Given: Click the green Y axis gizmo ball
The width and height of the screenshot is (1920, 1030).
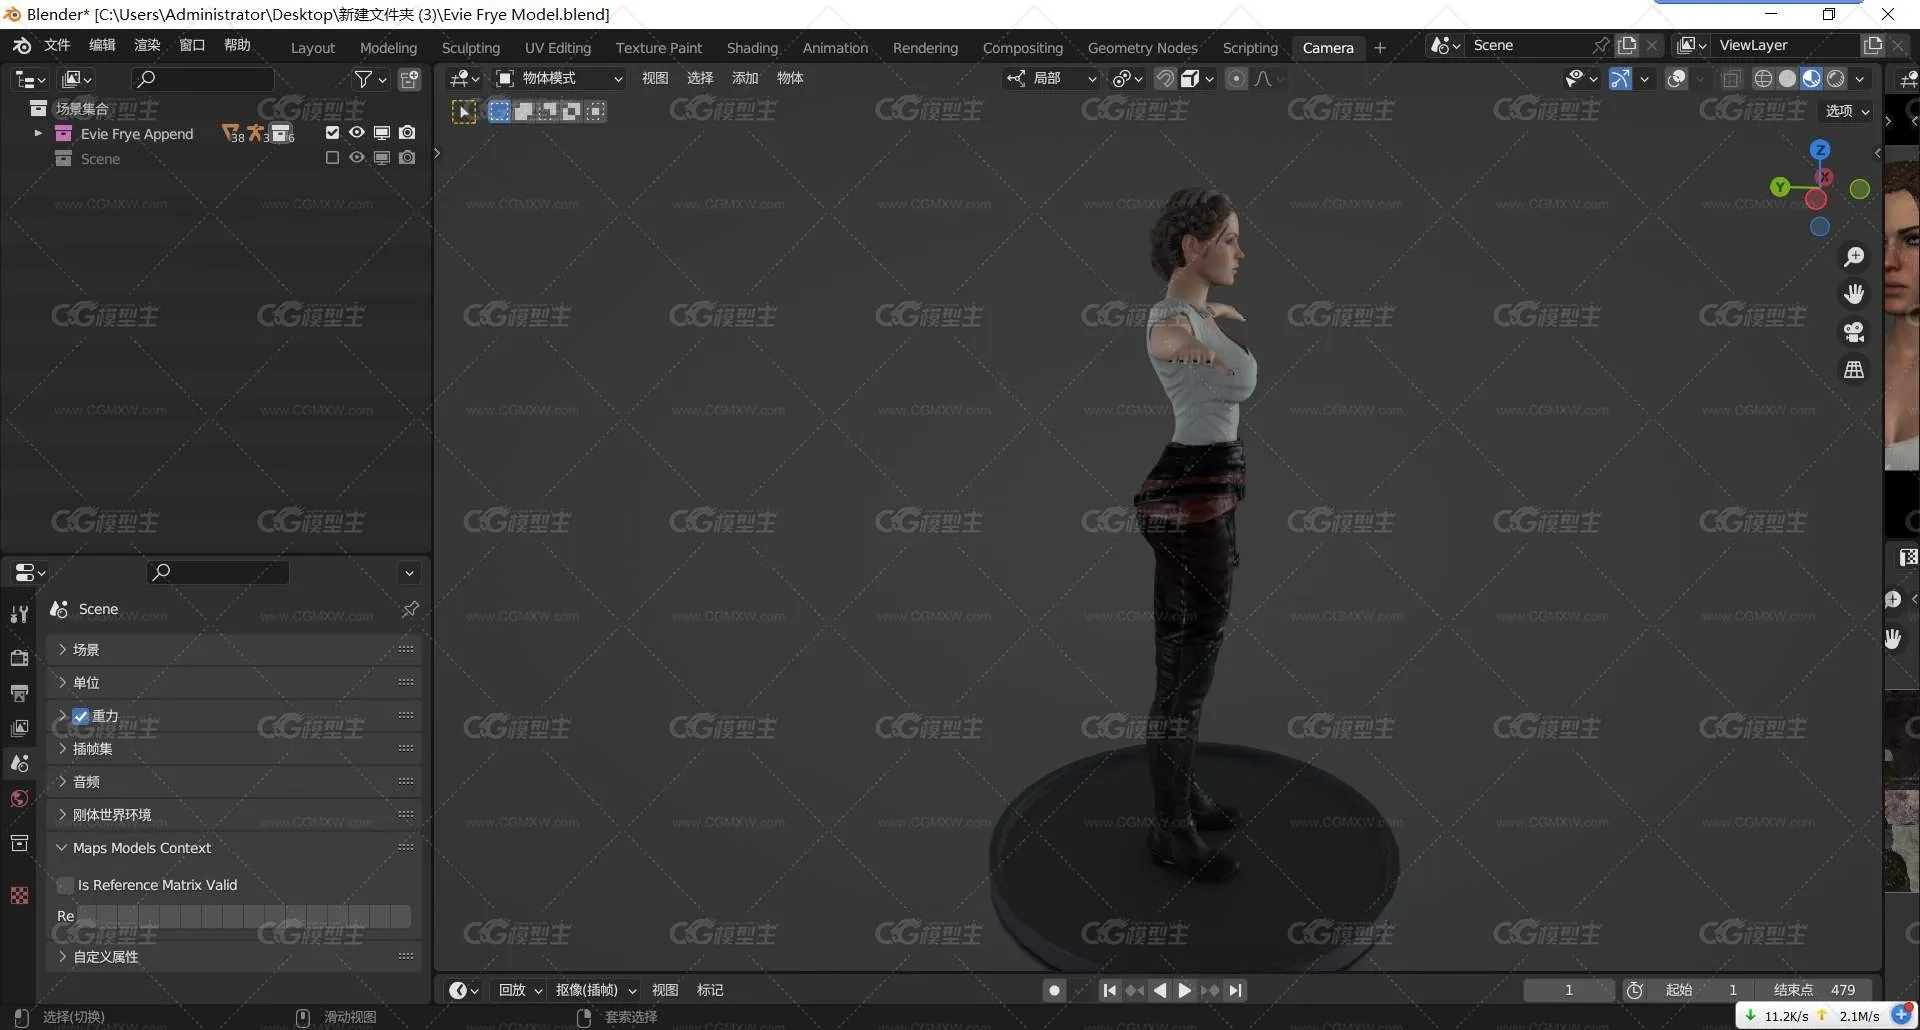Looking at the screenshot, I should coord(1779,187).
